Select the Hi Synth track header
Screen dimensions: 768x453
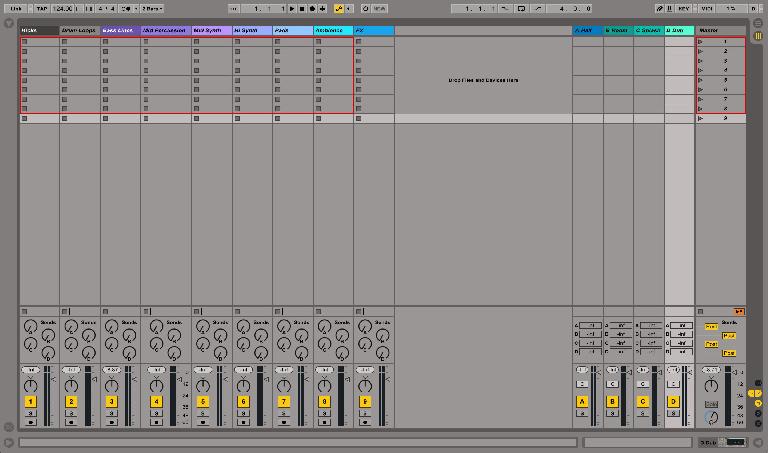click(x=252, y=30)
